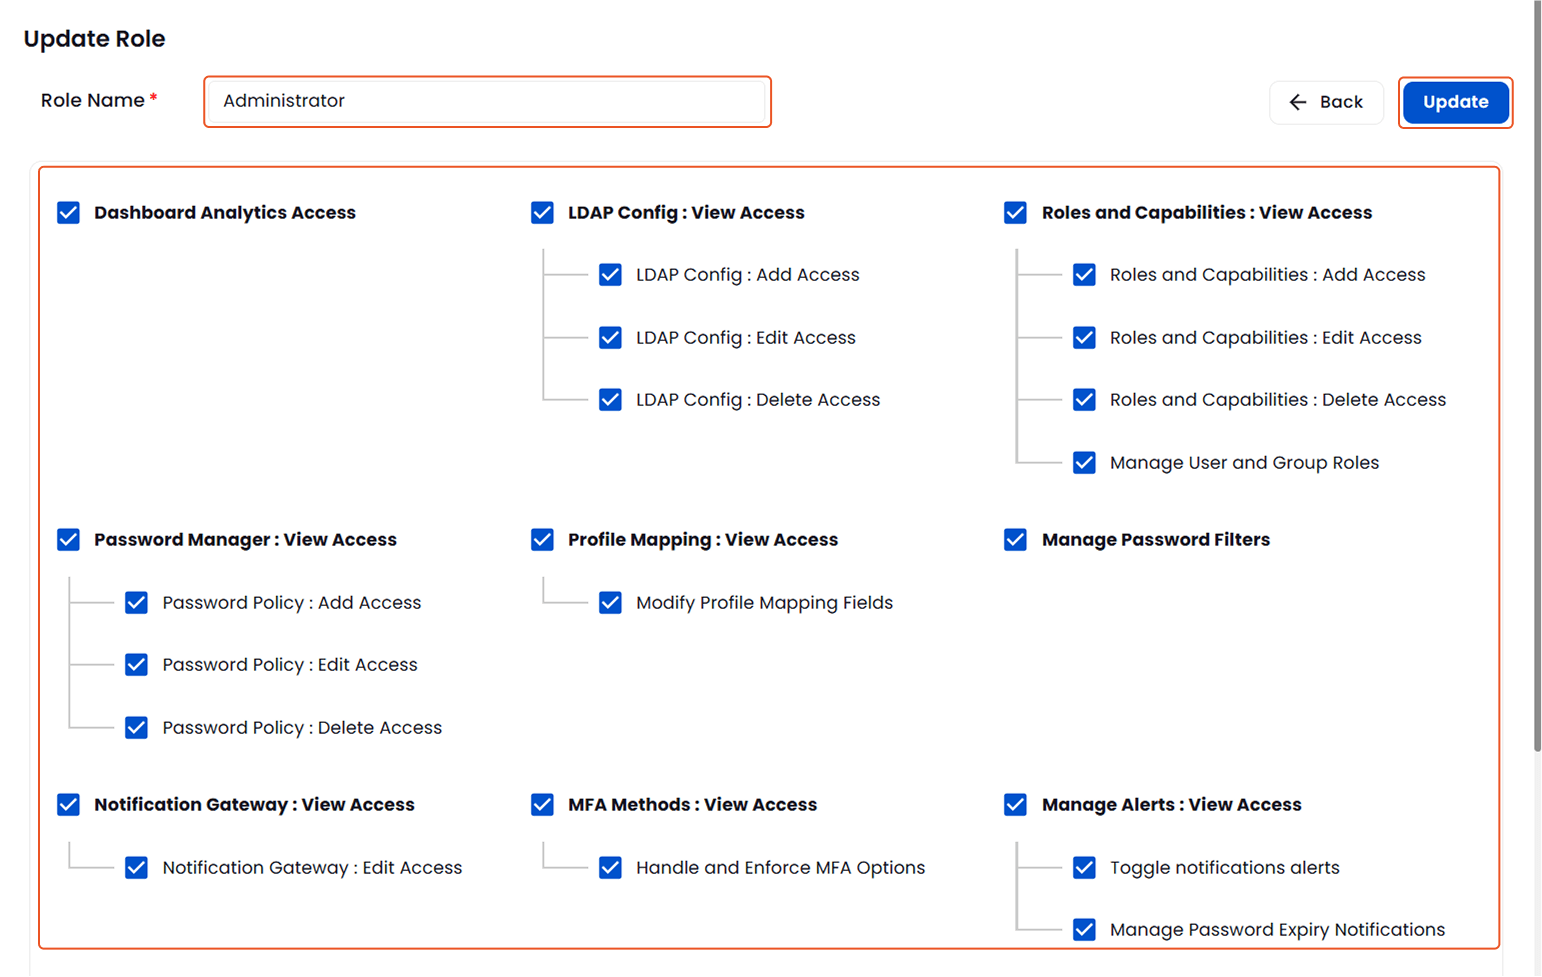Image resolution: width=1542 pixels, height=977 pixels.
Task: Uncheck LDAP Config : Delete Access
Action: click(x=610, y=399)
